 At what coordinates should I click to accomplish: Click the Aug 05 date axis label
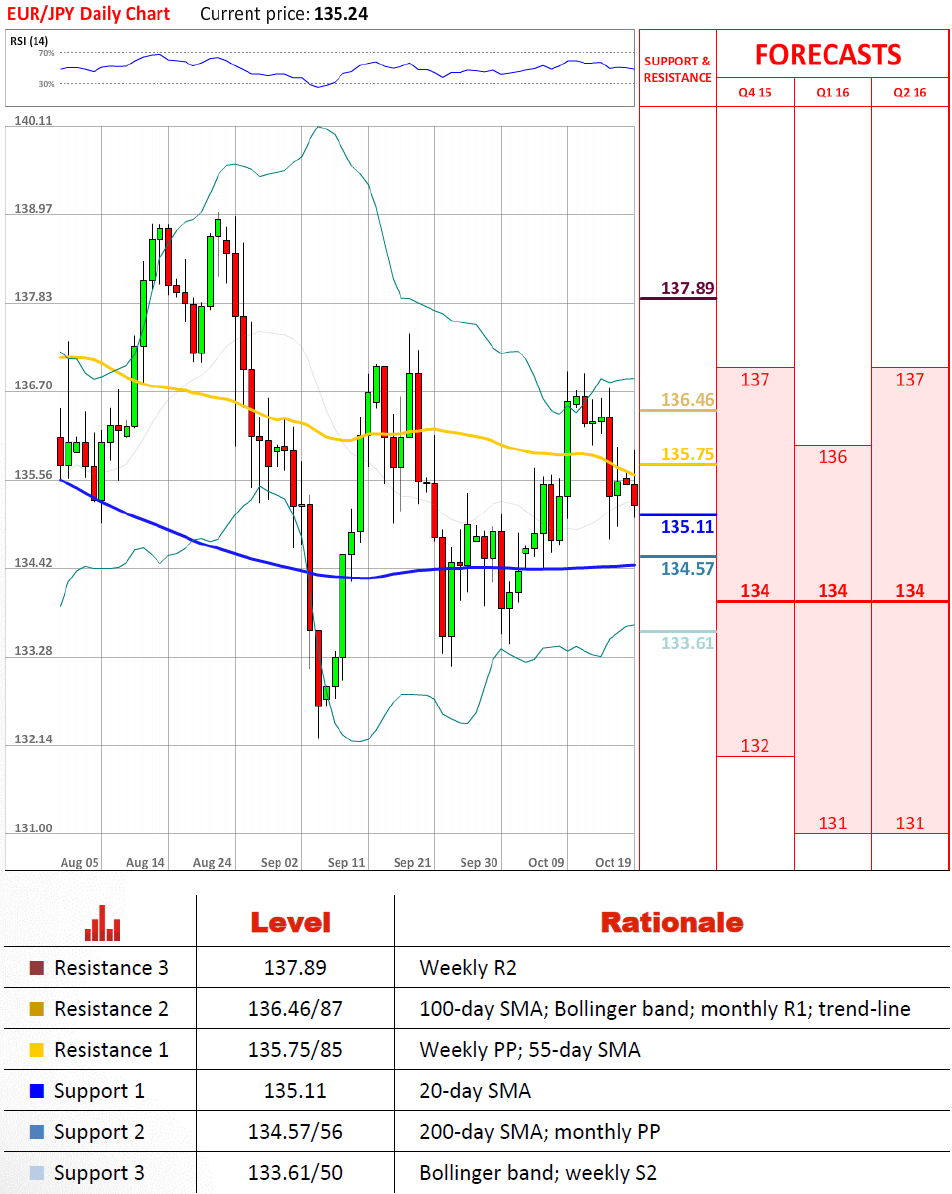79,863
